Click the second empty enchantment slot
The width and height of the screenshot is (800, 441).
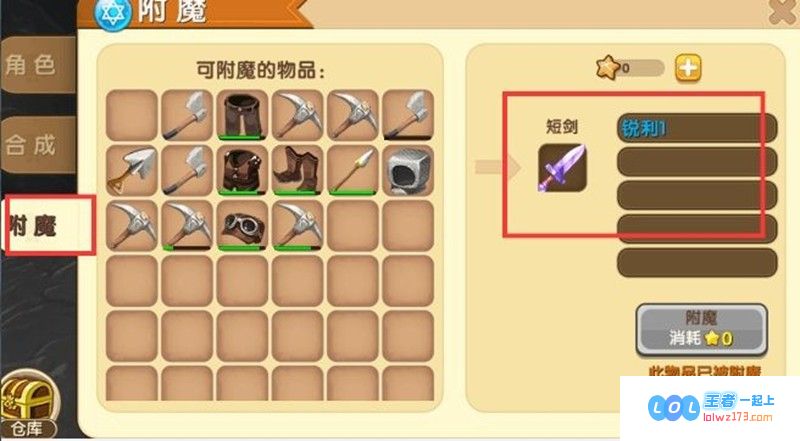[697, 195]
